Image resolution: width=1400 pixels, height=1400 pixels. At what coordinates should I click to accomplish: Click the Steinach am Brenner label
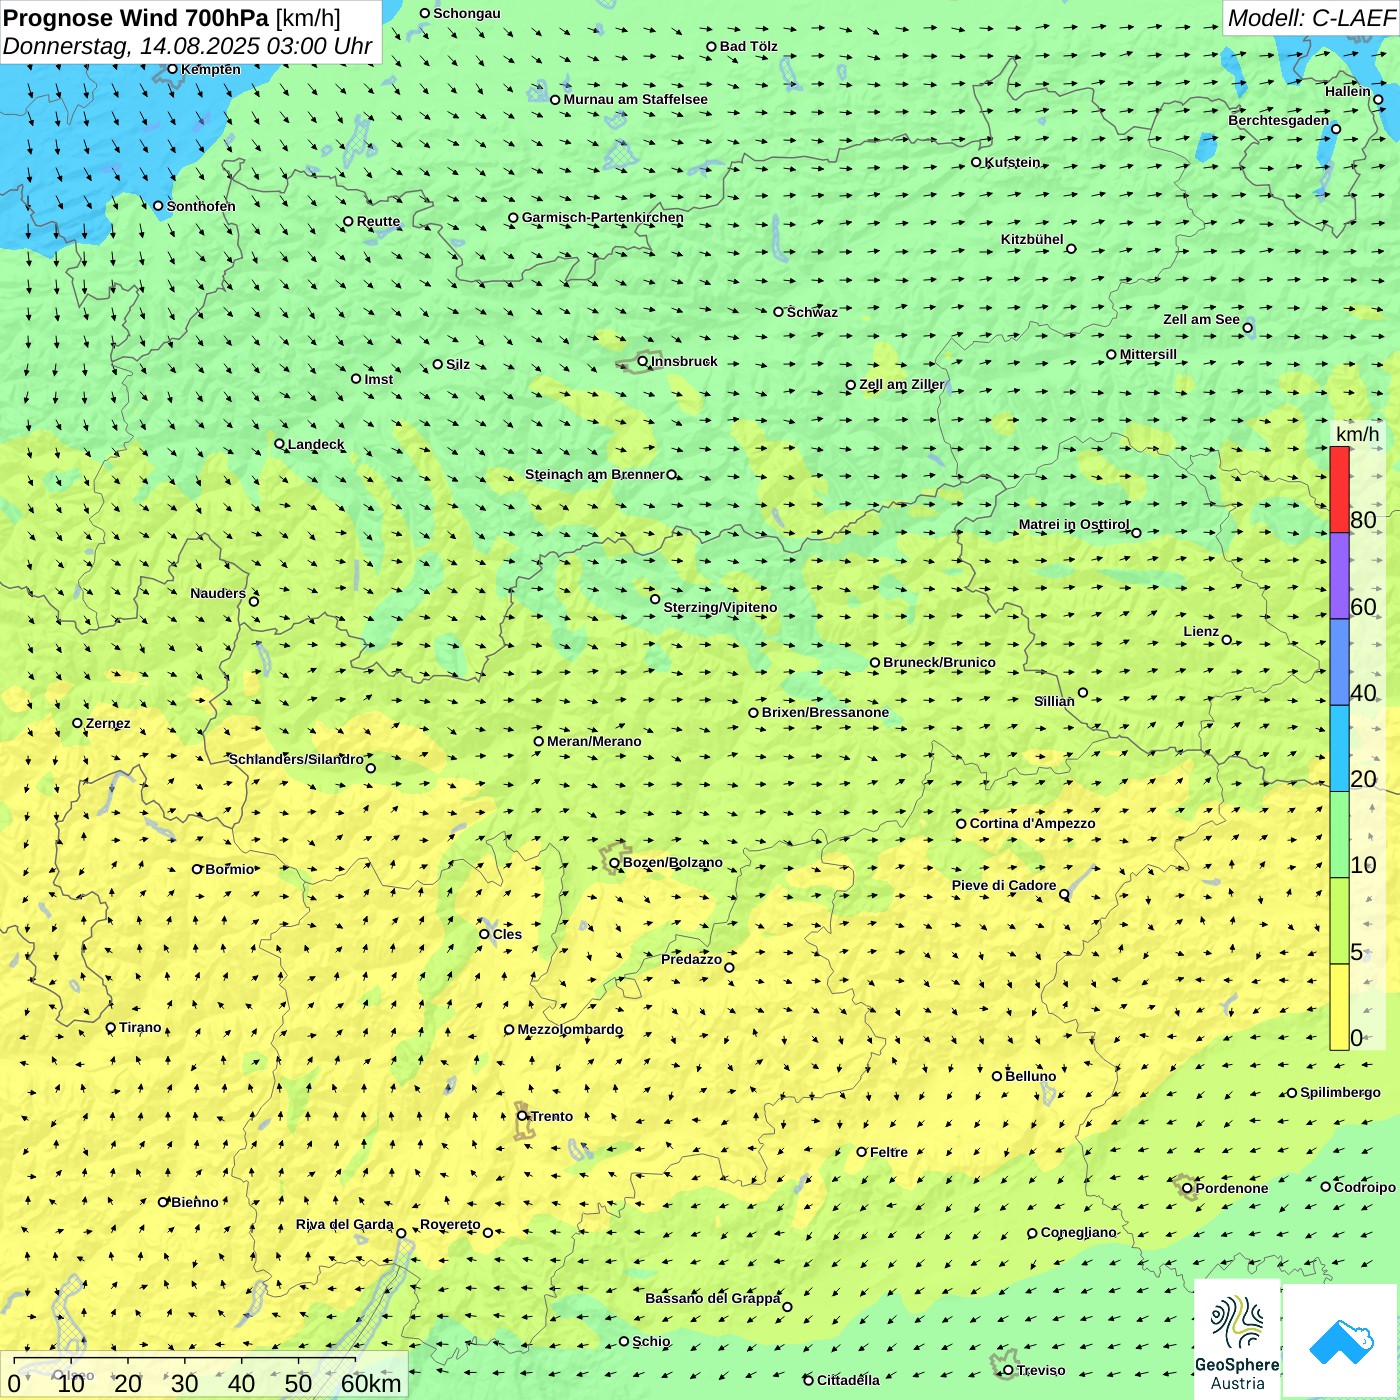coord(594,474)
